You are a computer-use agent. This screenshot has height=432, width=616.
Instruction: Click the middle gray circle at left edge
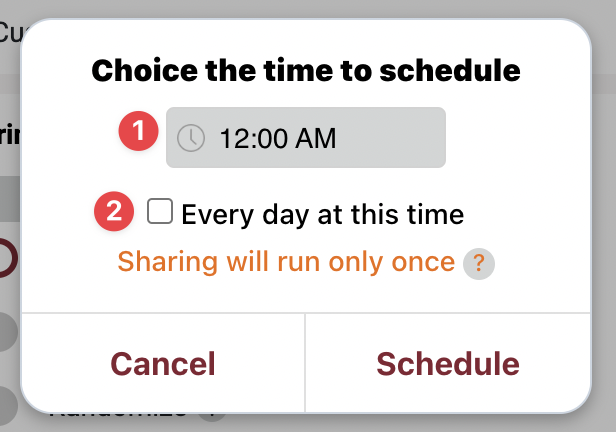6,333
